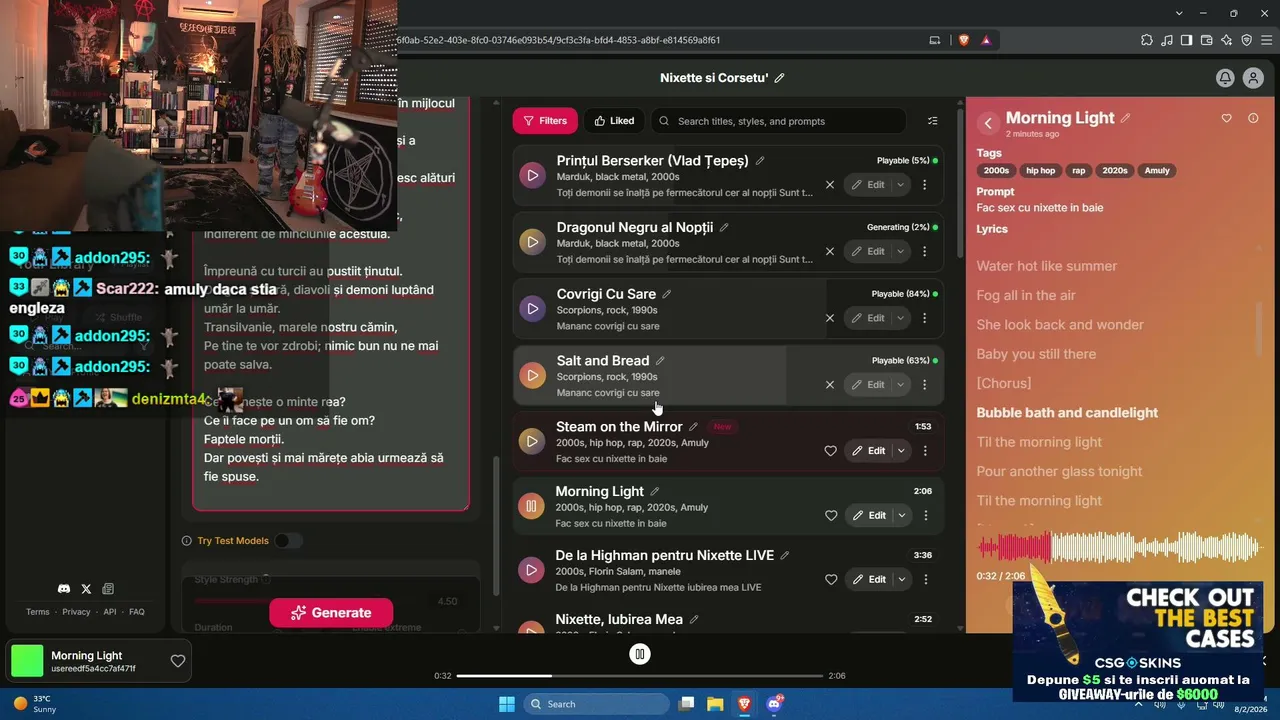Play De la Highman pentru Nixette LIVE

tap(531, 570)
